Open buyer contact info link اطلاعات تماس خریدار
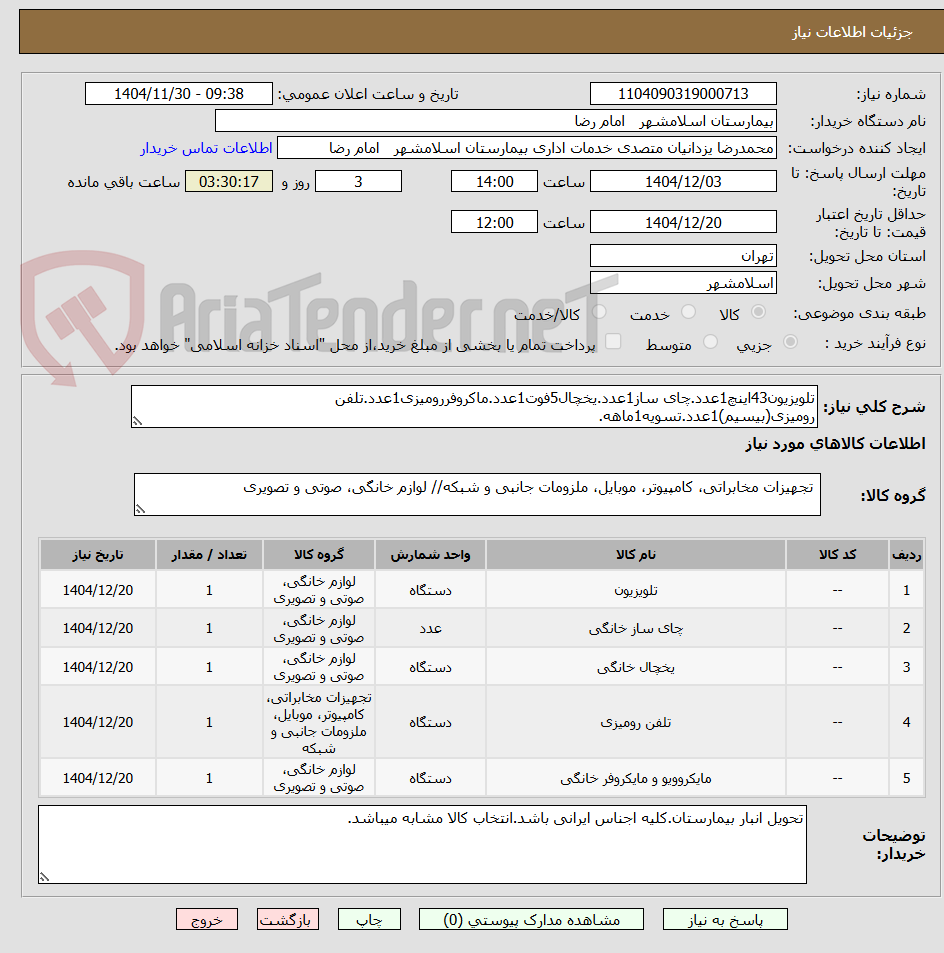 pyautogui.click(x=206, y=148)
